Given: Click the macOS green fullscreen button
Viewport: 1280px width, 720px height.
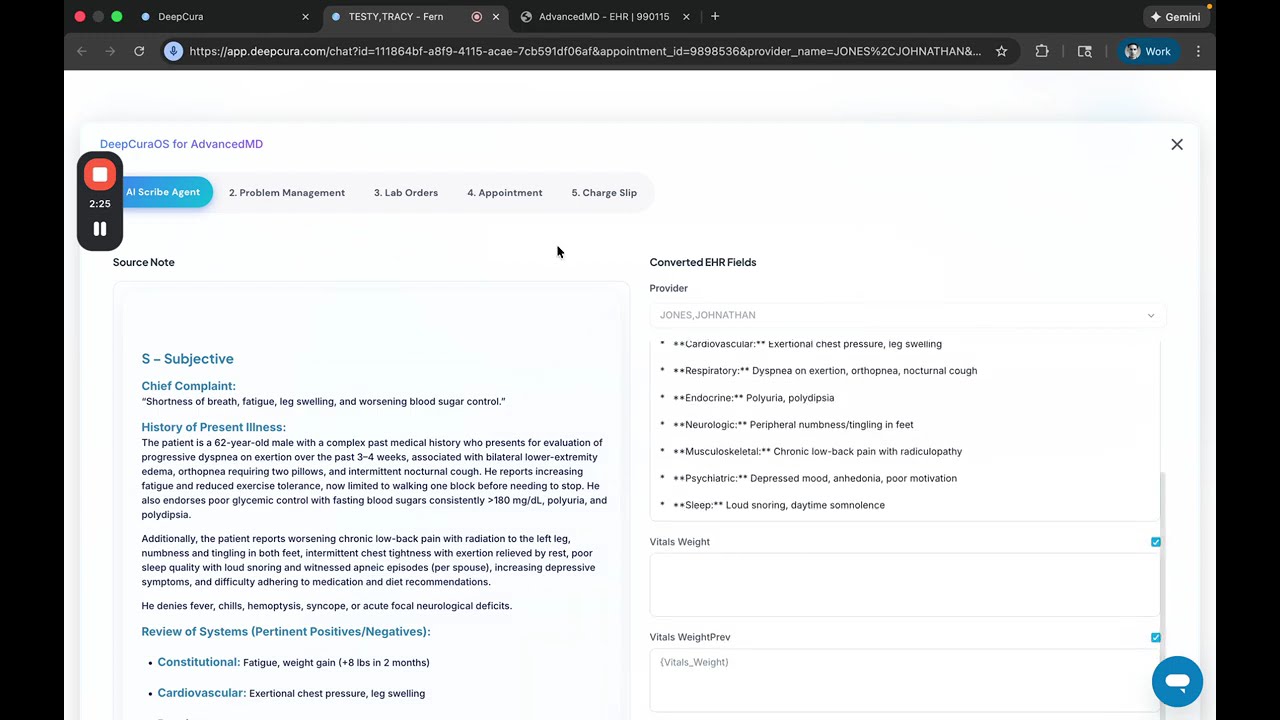Looking at the screenshot, I should coord(117,17).
